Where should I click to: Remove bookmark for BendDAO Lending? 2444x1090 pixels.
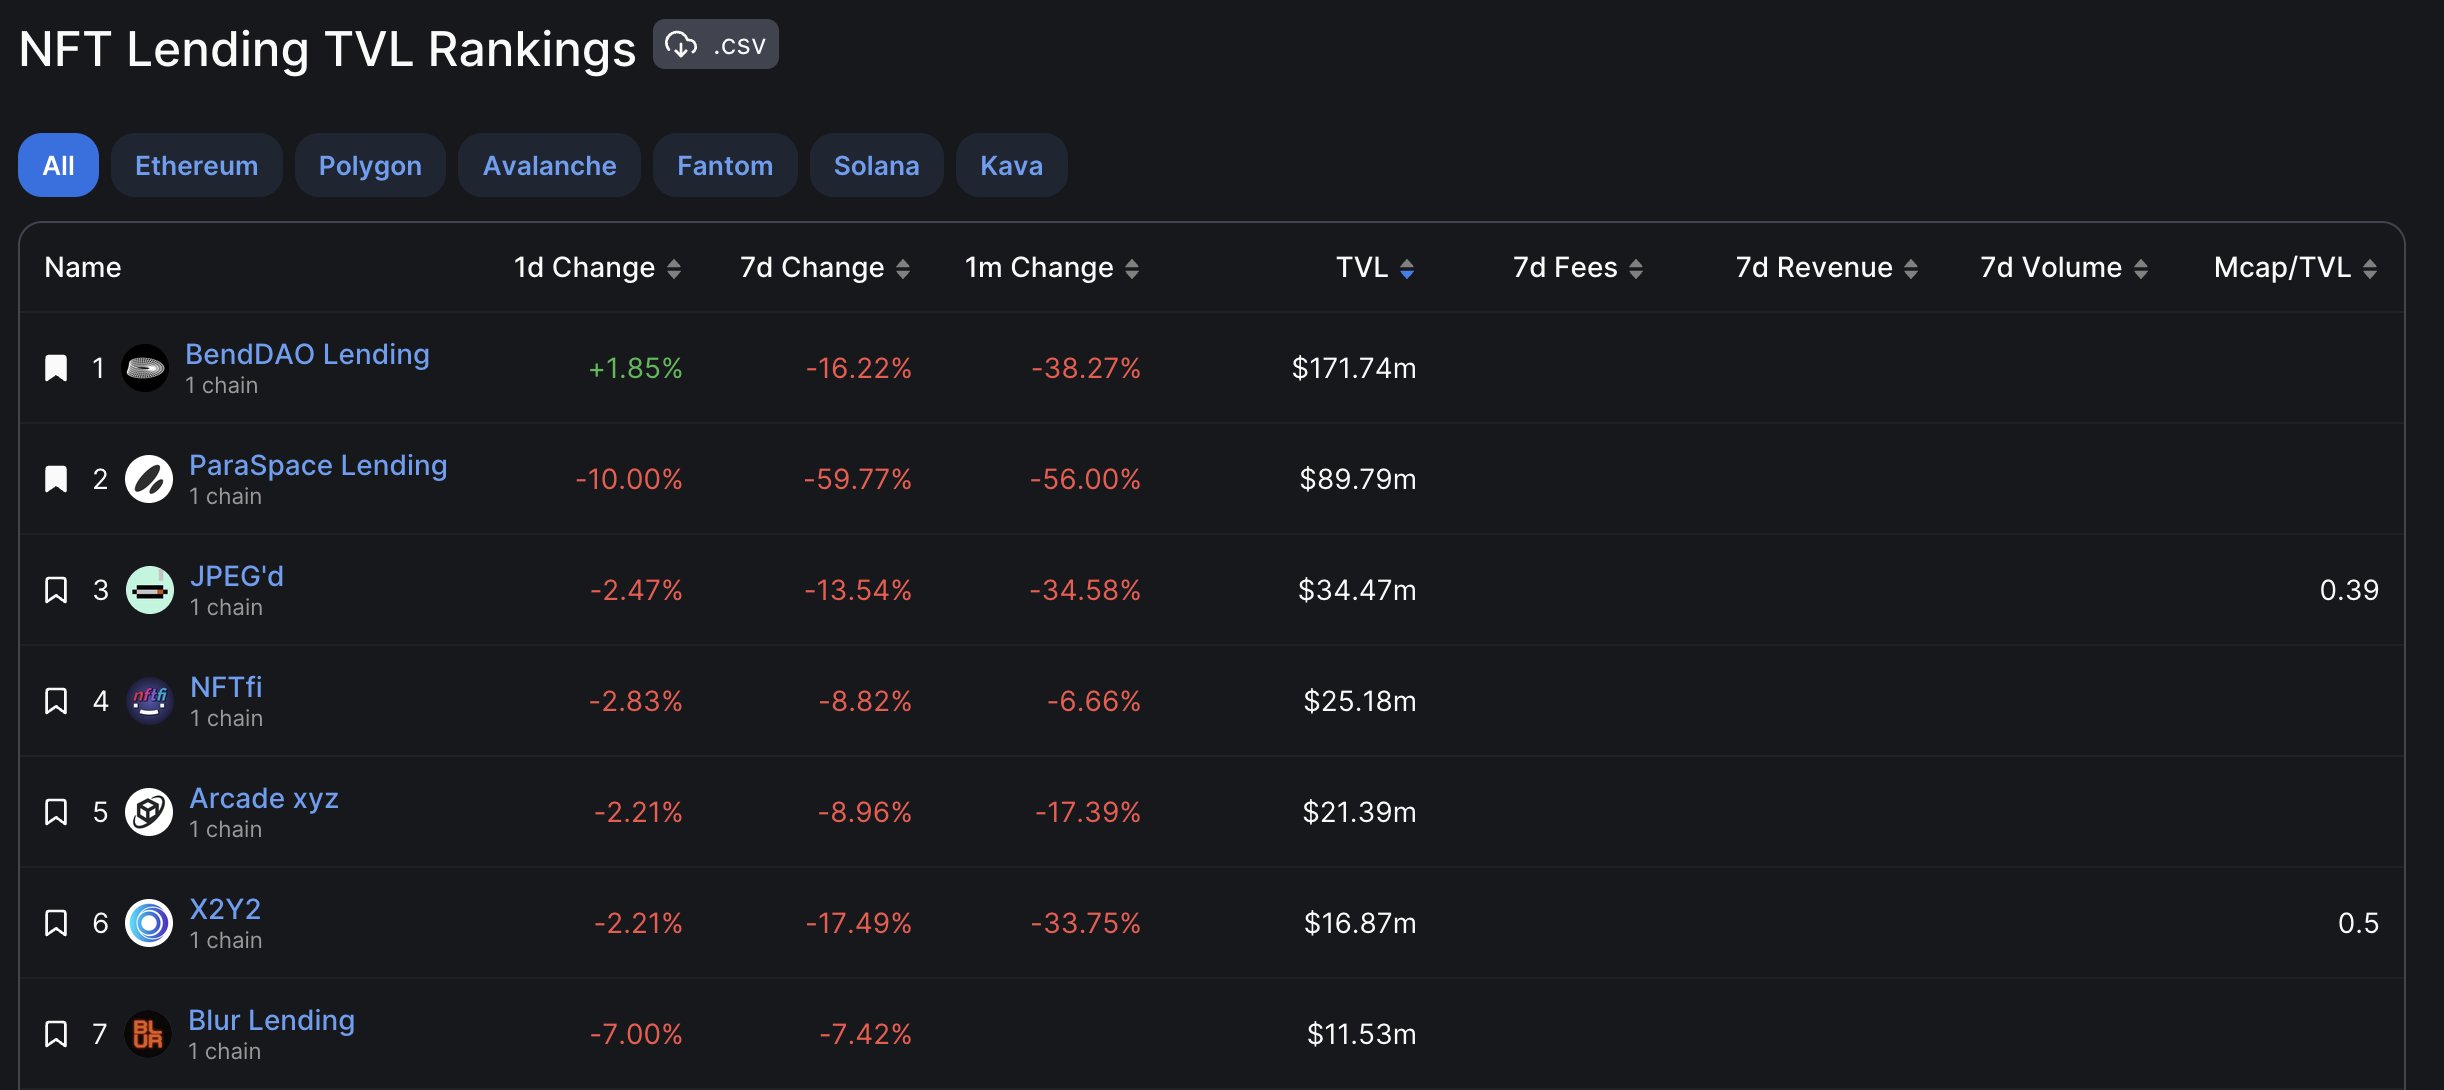56,368
